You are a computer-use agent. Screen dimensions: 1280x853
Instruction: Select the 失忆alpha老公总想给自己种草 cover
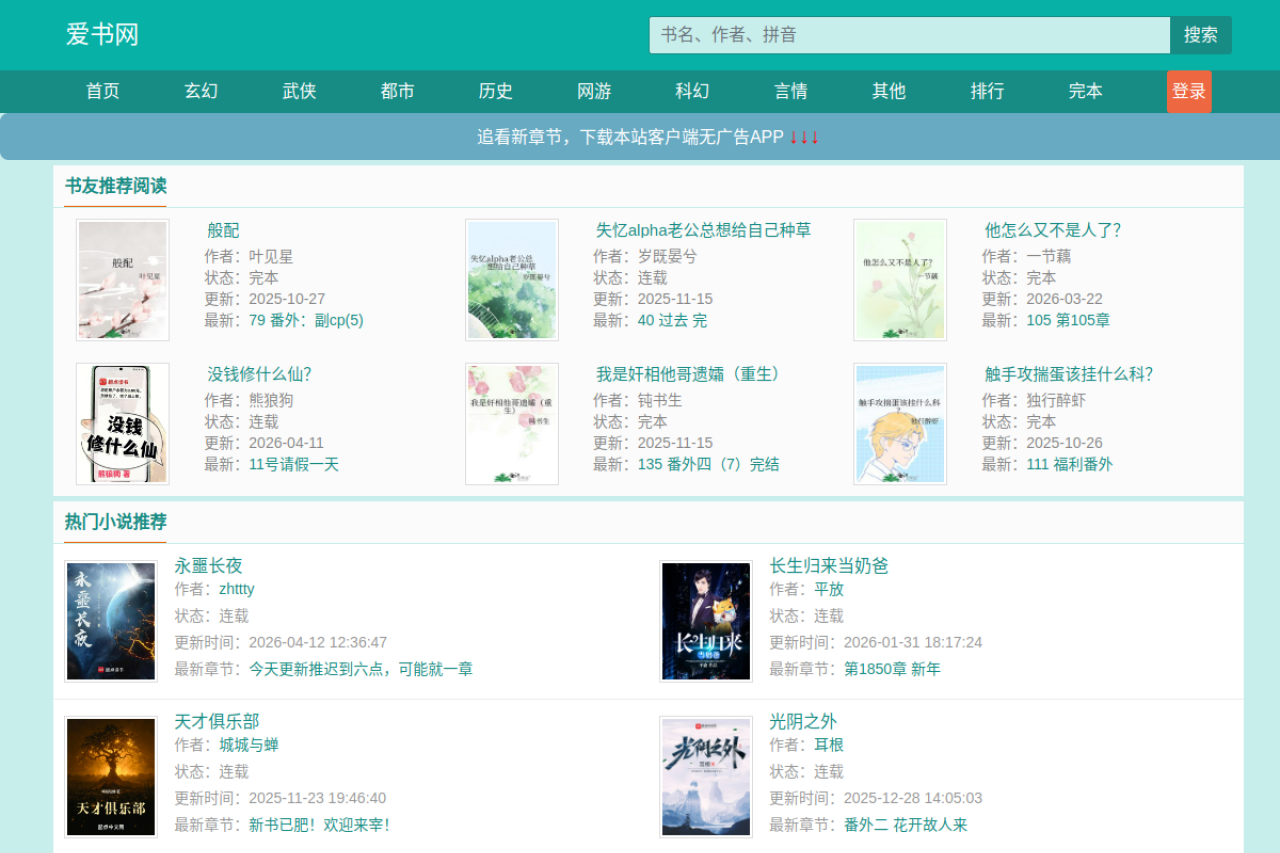pos(511,280)
